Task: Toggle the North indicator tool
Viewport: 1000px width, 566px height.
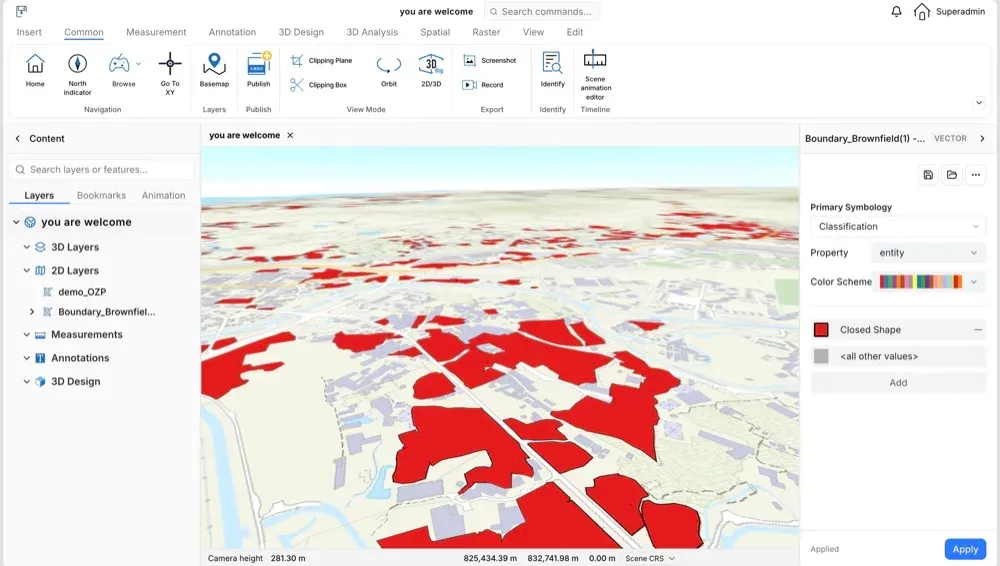Action: [77, 64]
